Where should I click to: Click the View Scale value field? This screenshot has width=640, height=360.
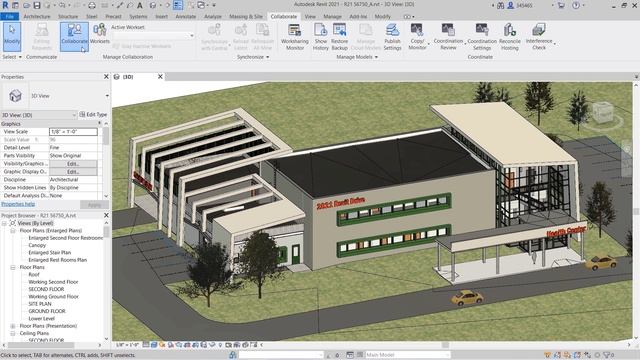point(73,132)
